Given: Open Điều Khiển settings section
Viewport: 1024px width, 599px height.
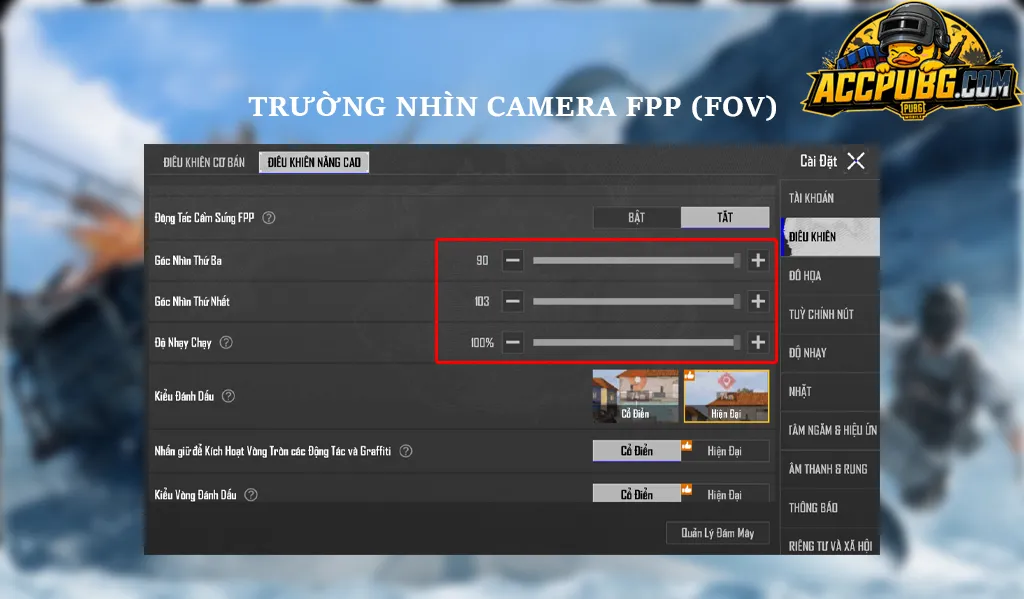Looking at the screenshot, I should point(830,236).
